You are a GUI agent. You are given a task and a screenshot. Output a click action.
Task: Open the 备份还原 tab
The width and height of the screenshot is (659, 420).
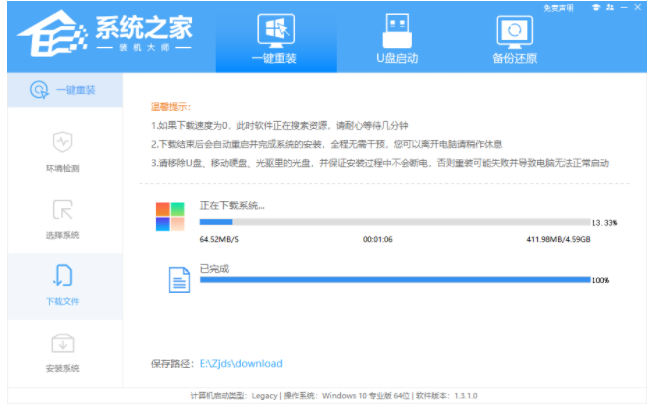pyautogui.click(x=513, y=38)
